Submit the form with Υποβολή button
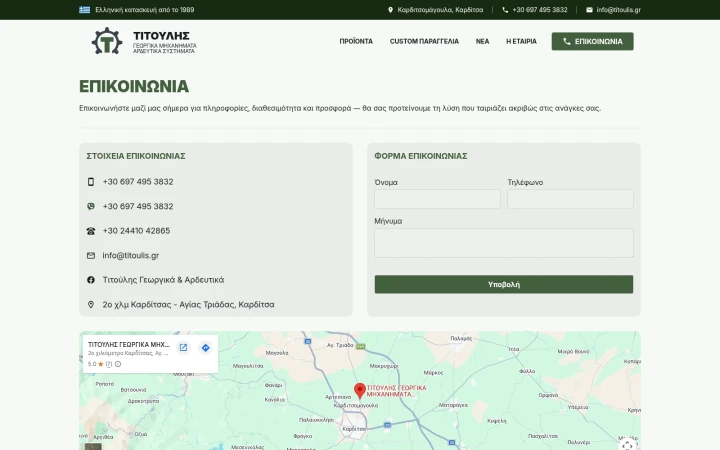The image size is (720, 450). (x=504, y=284)
